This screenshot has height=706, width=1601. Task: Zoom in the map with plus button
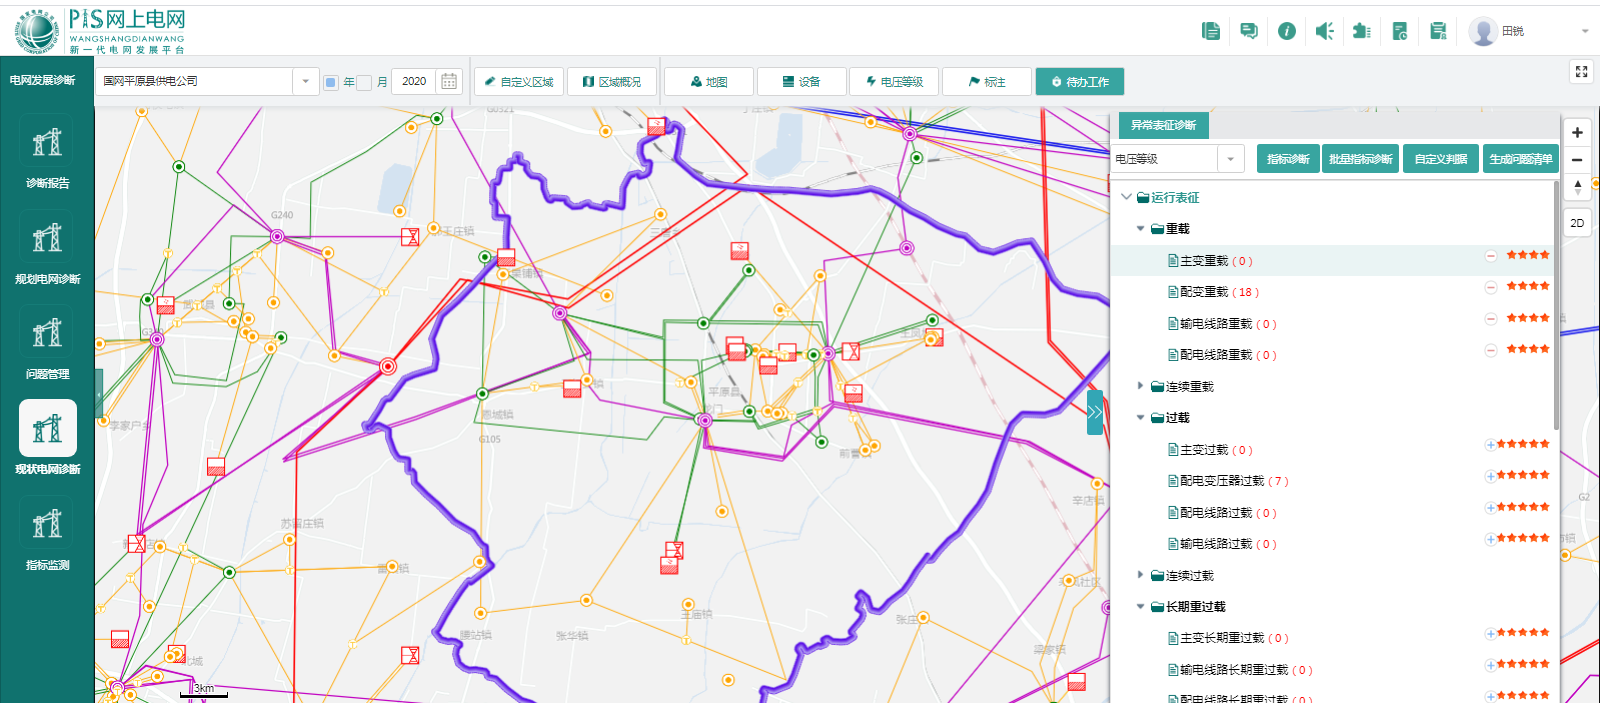pyautogui.click(x=1577, y=132)
